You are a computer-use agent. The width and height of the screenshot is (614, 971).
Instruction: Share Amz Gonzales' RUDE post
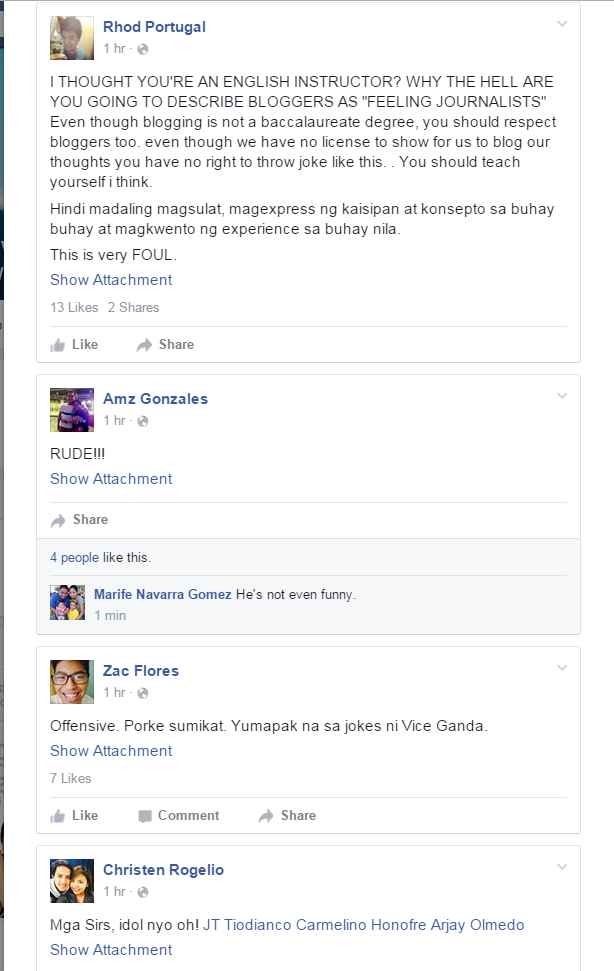point(79,520)
